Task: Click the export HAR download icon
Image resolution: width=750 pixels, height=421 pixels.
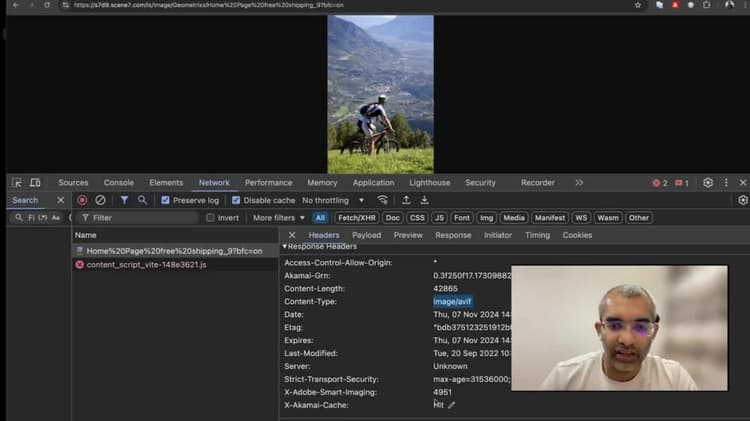Action: coord(424,200)
